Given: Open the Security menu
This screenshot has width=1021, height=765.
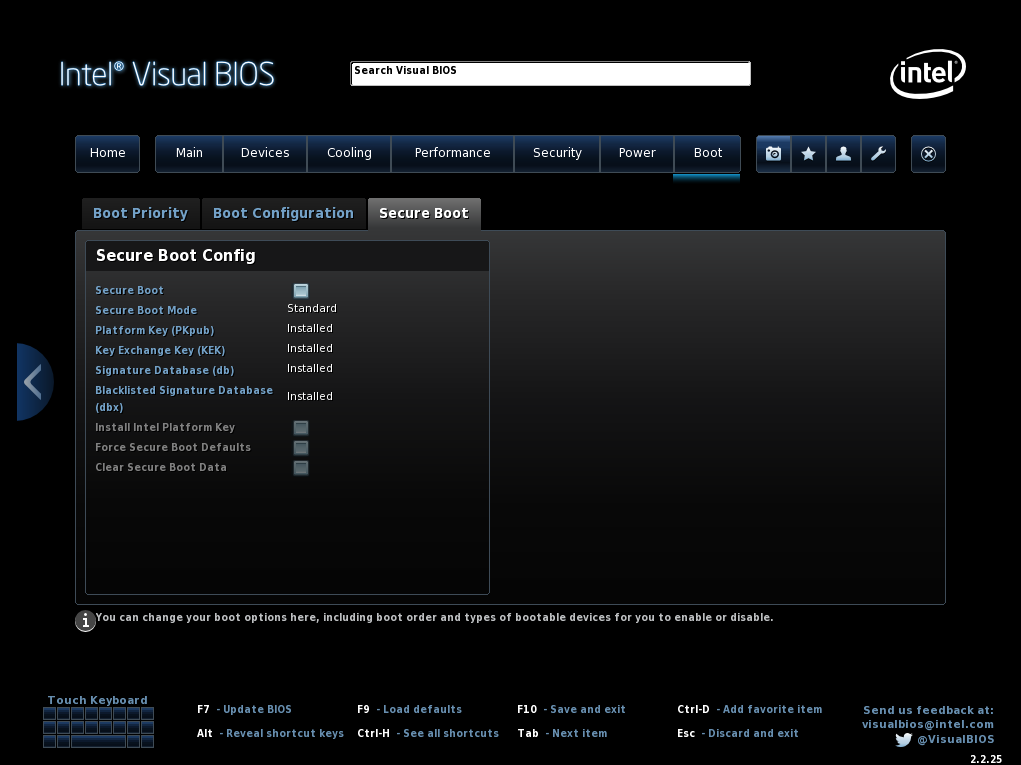Looking at the screenshot, I should (x=557, y=154).
